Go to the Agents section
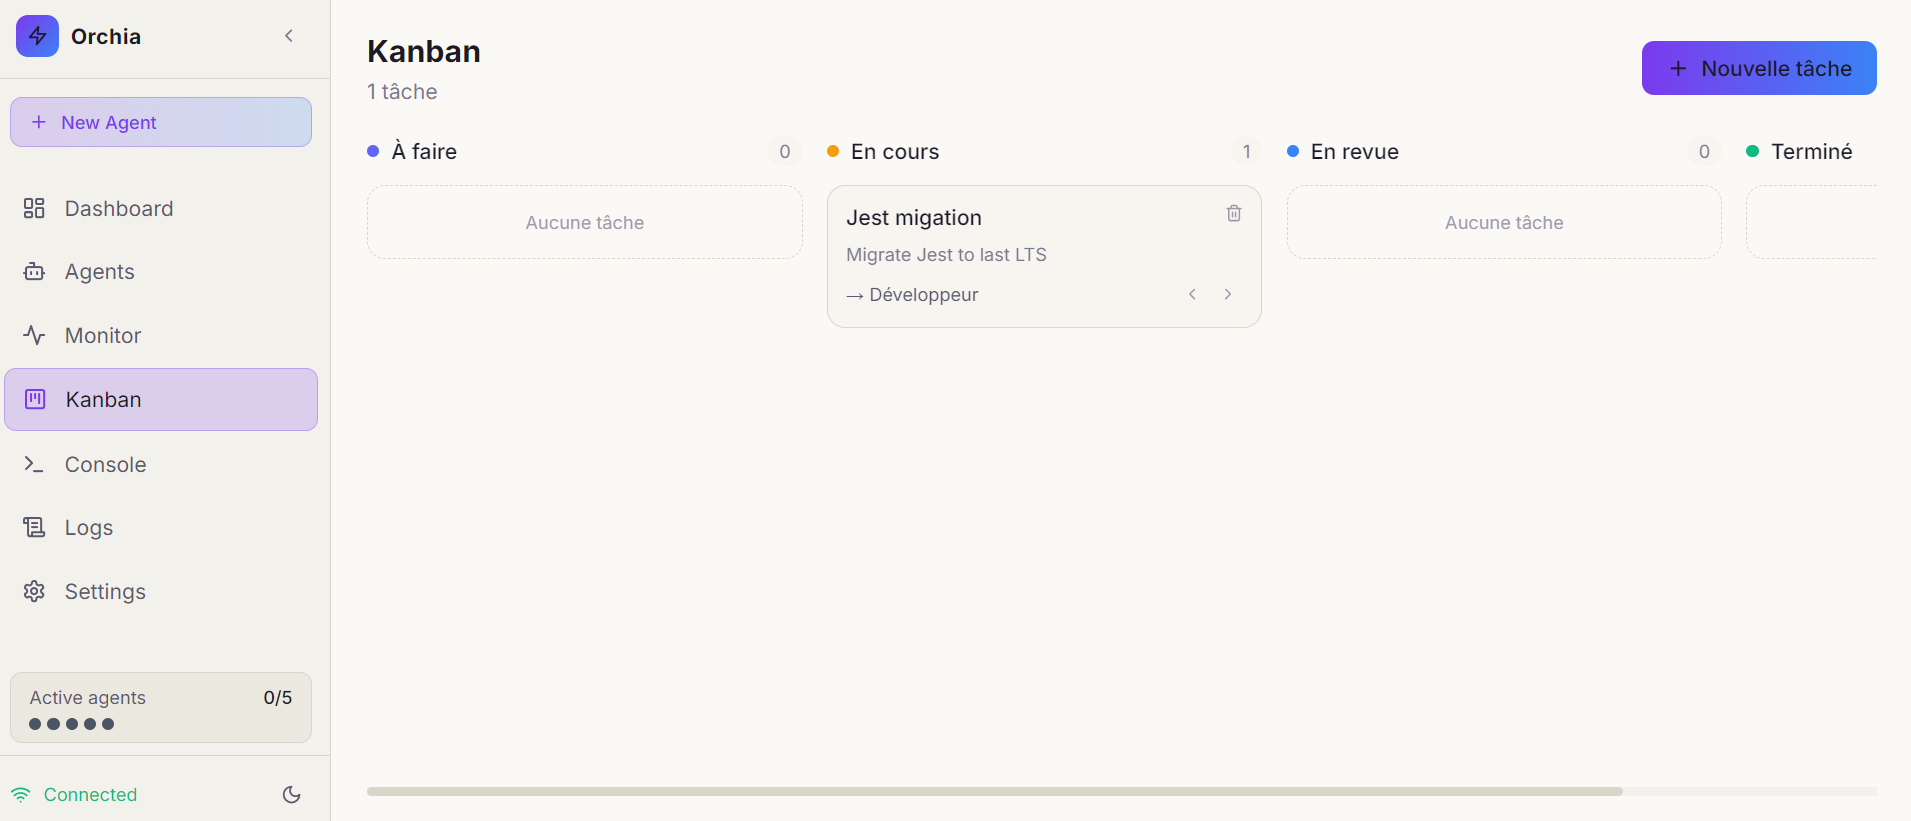The image size is (1911, 821). pyautogui.click(x=161, y=272)
